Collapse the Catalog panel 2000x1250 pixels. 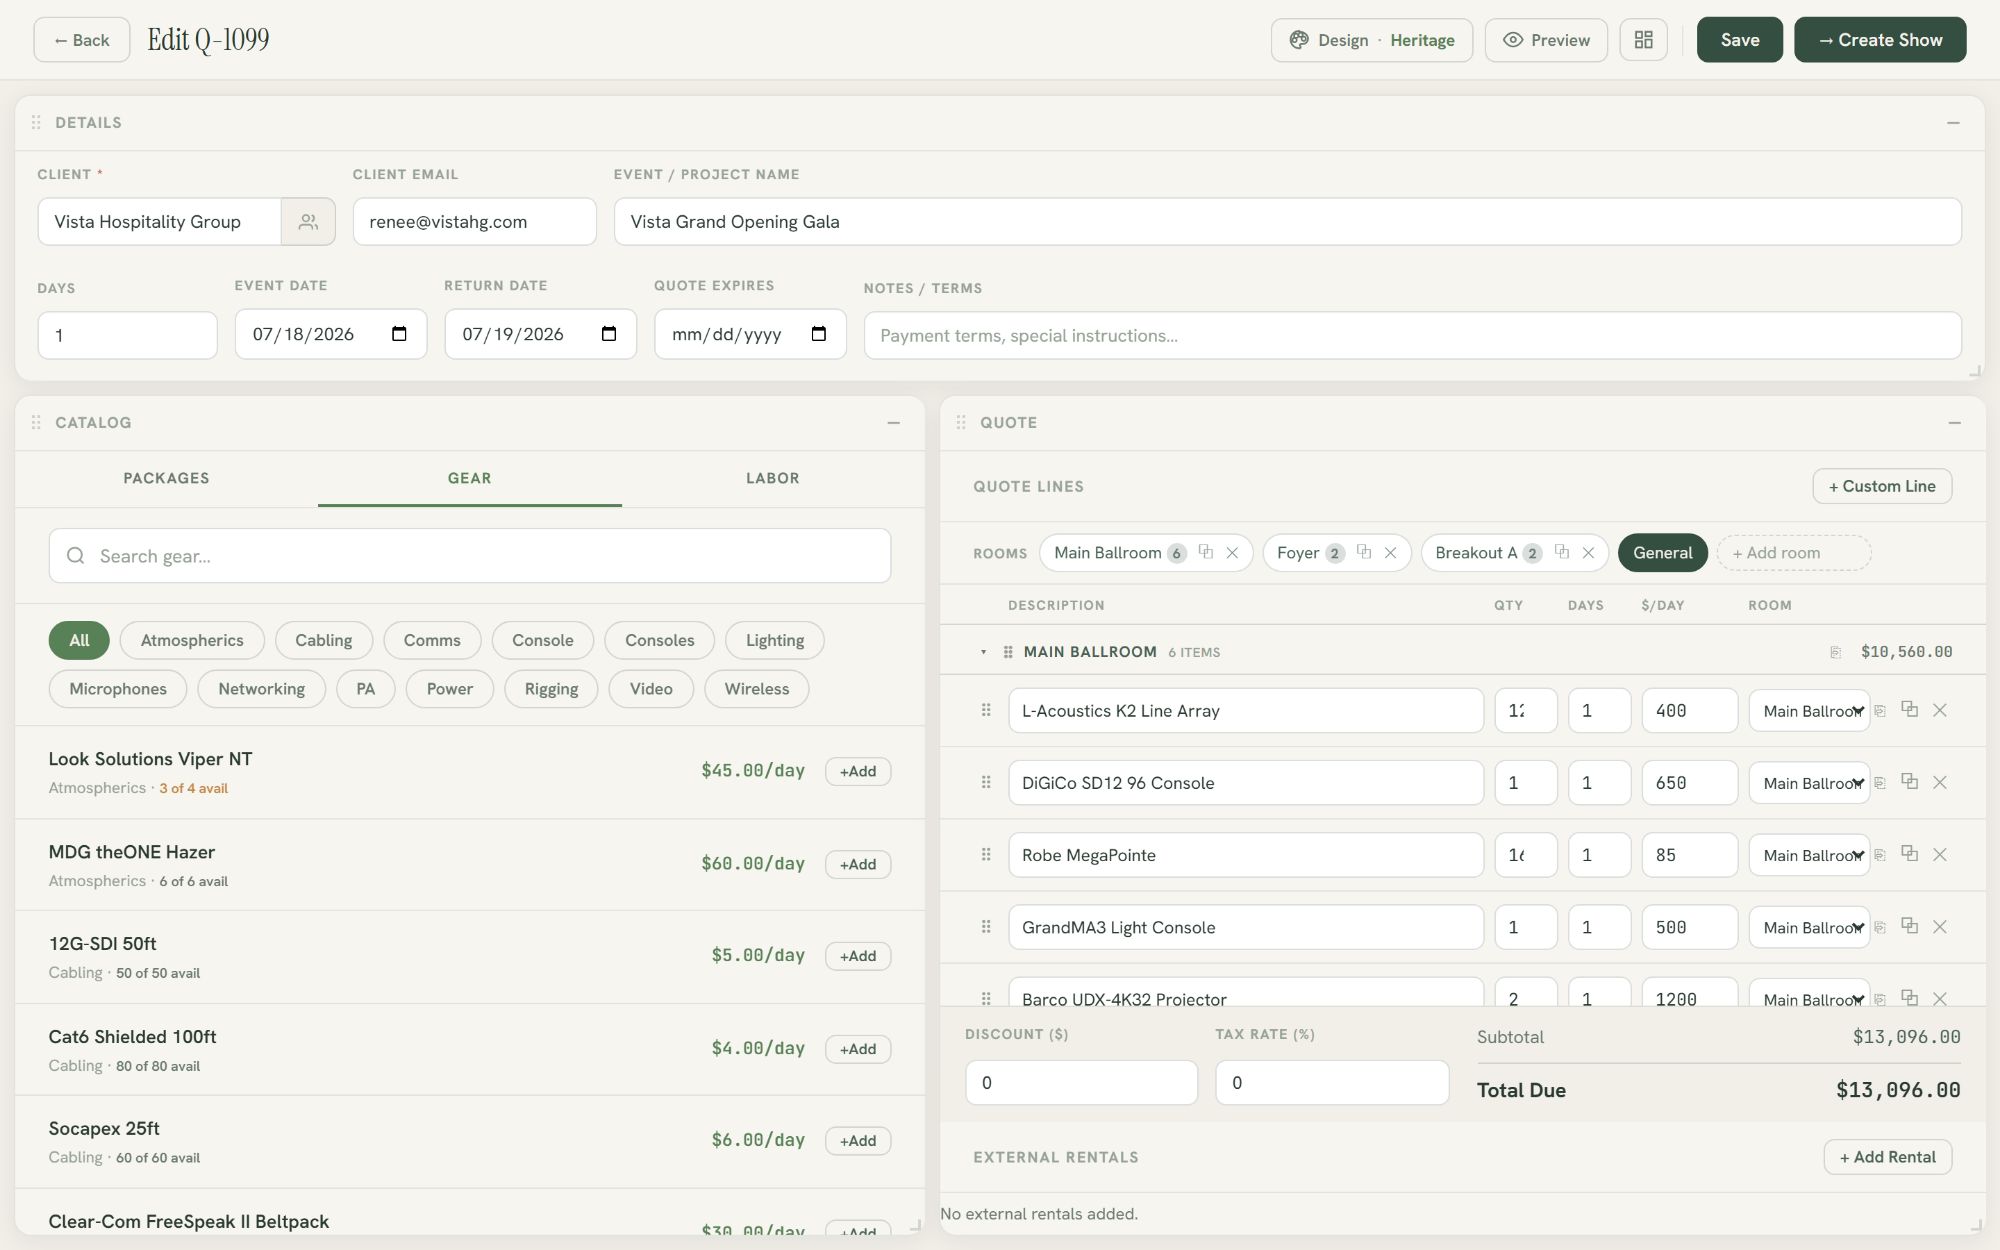(893, 422)
